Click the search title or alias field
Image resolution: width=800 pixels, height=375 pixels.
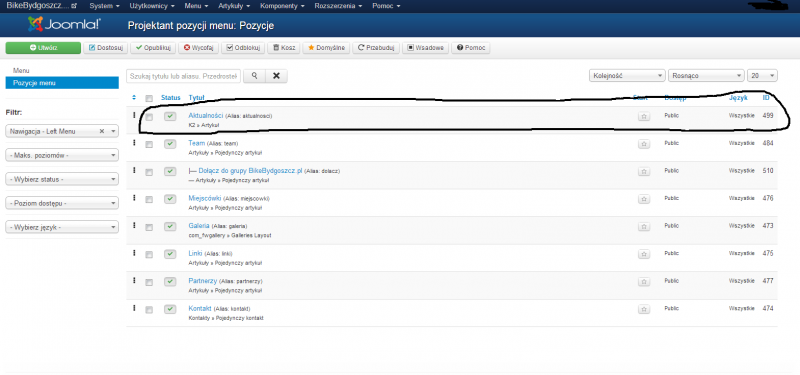click(x=184, y=76)
